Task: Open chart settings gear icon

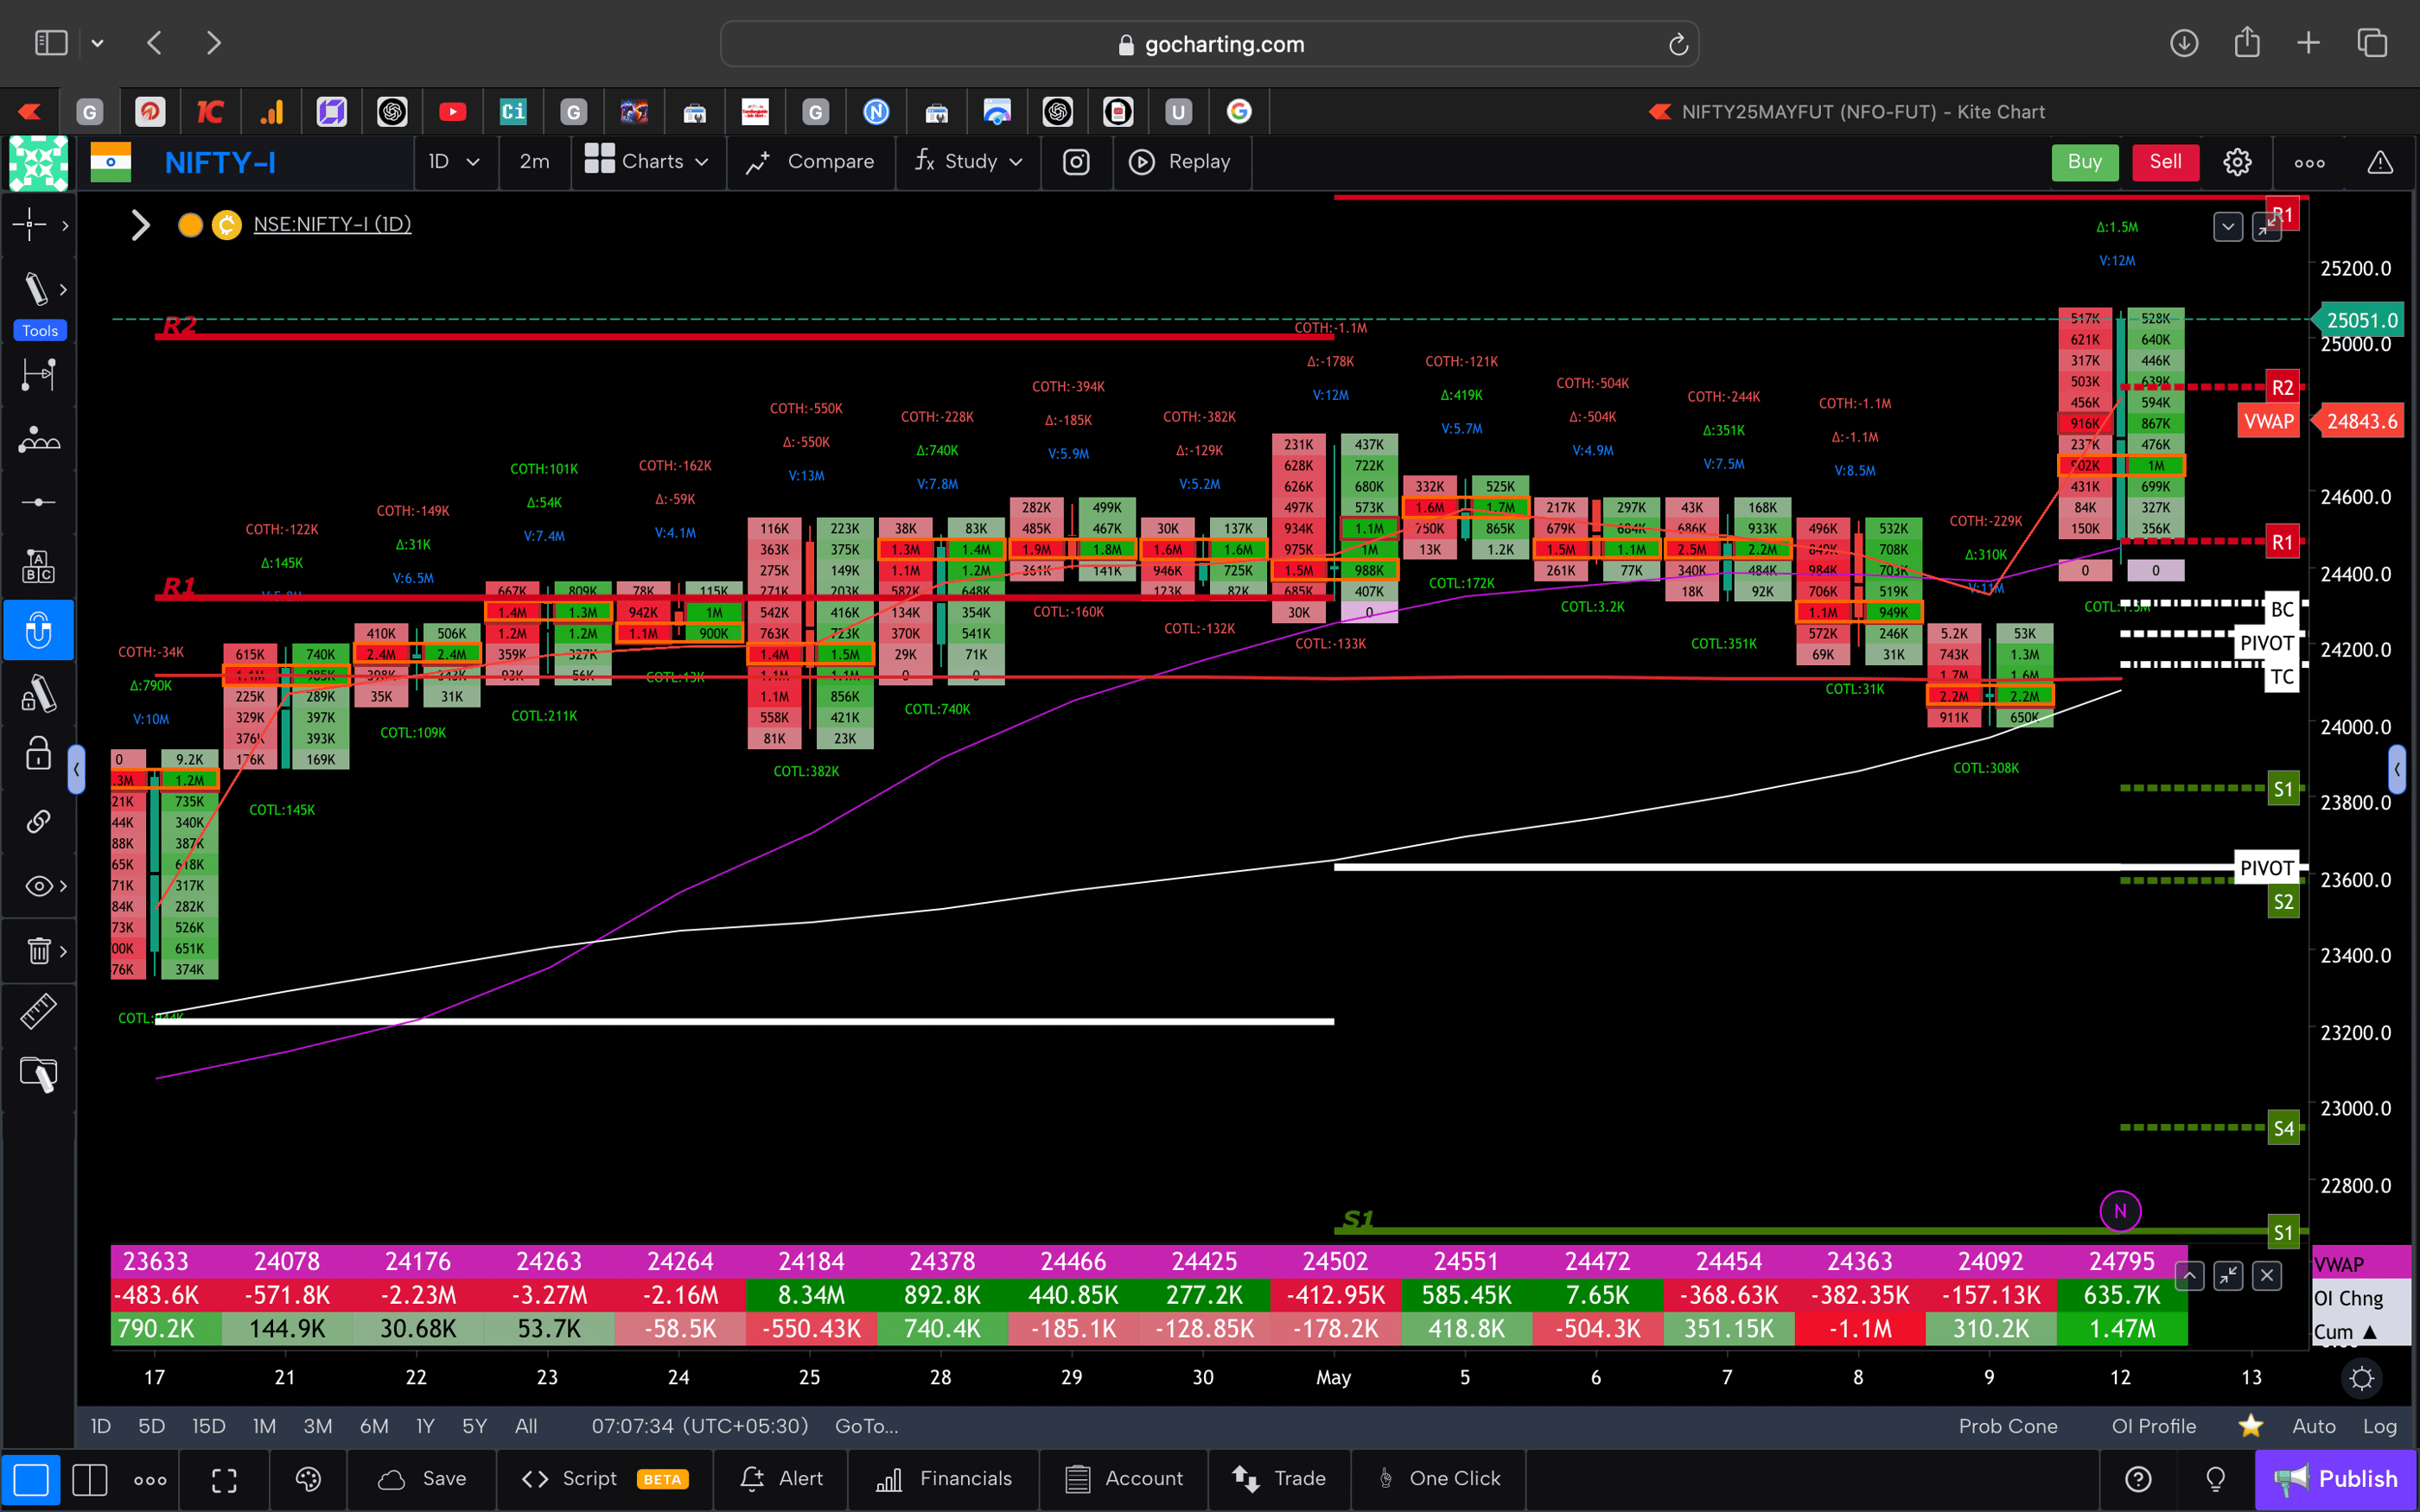Action: (2237, 162)
